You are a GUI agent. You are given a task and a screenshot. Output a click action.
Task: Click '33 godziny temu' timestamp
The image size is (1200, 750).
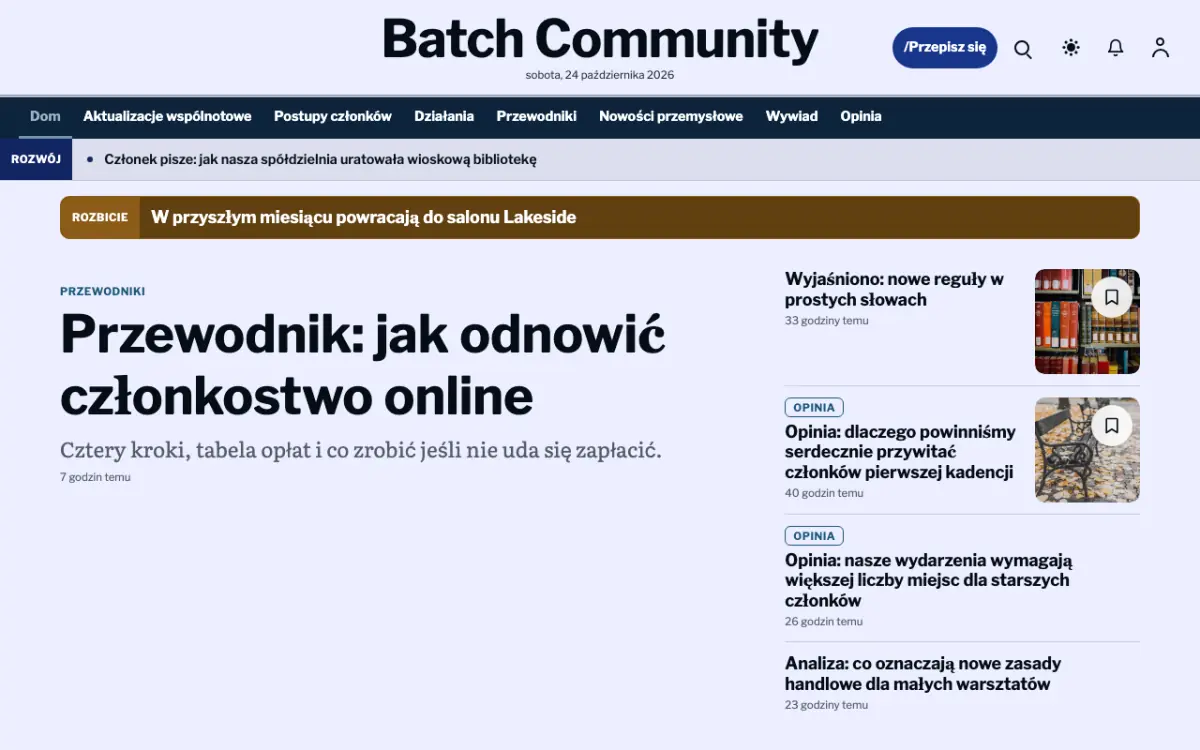[x=827, y=321]
